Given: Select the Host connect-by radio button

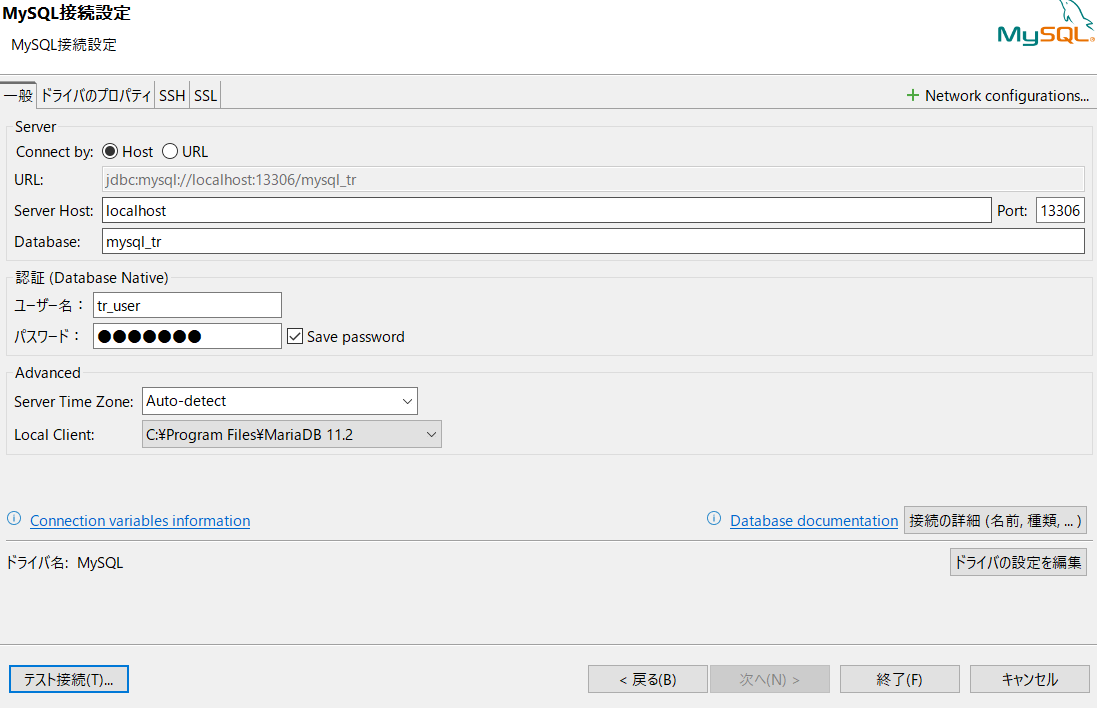Looking at the screenshot, I should (110, 151).
